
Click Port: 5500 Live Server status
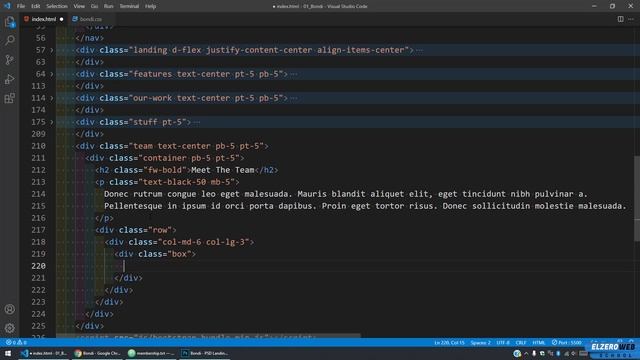(567, 342)
